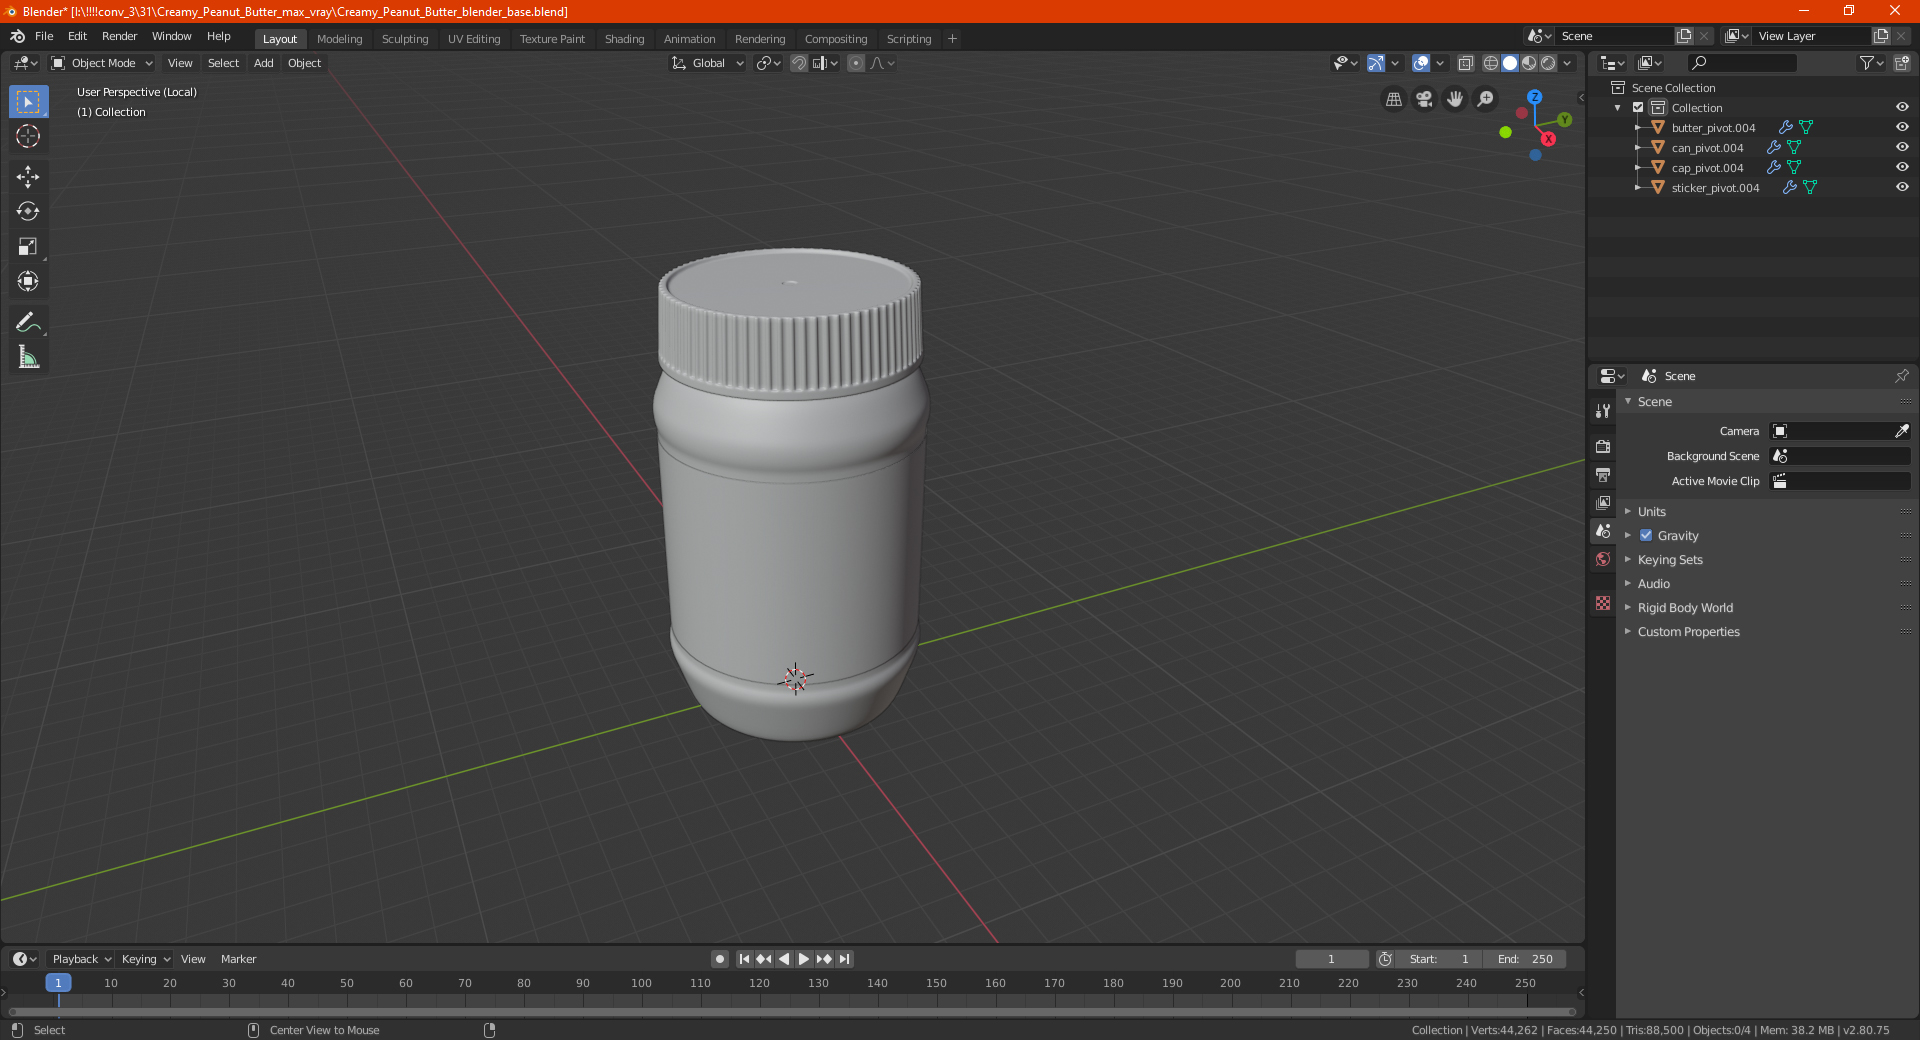Select the Scale tool
Screen dimensions: 1920x1040
[28, 247]
